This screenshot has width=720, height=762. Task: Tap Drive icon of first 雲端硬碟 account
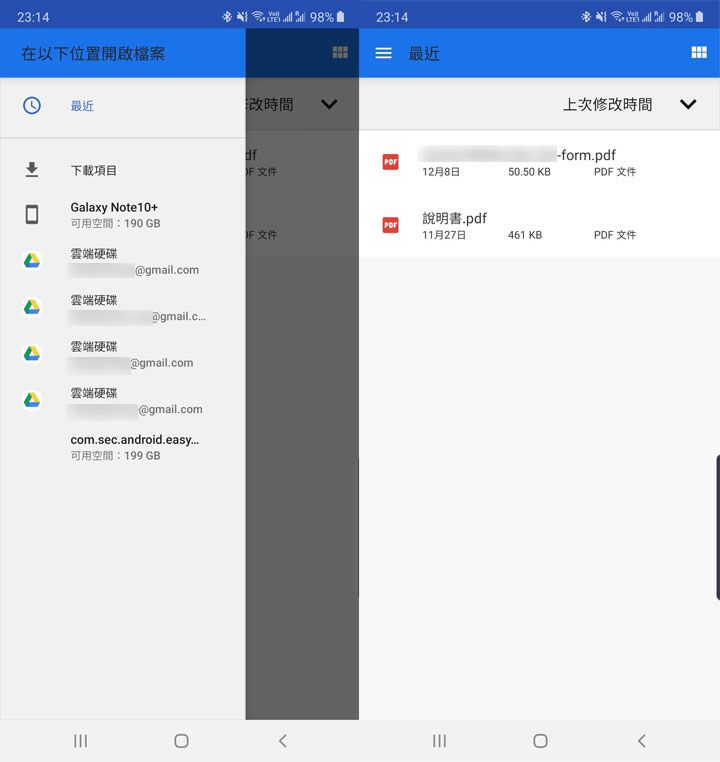[32, 261]
